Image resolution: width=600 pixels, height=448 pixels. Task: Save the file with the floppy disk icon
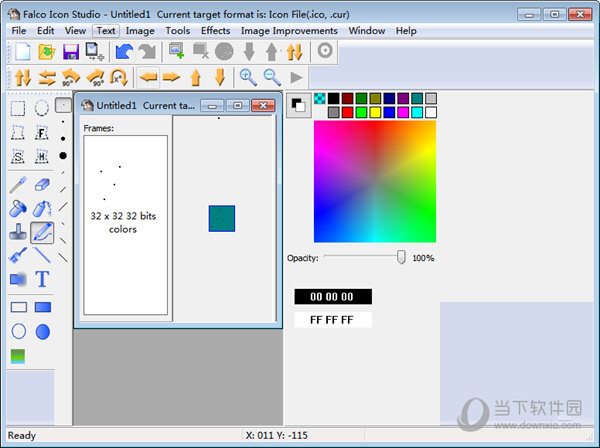pyautogui.click(x=71, y=52)
